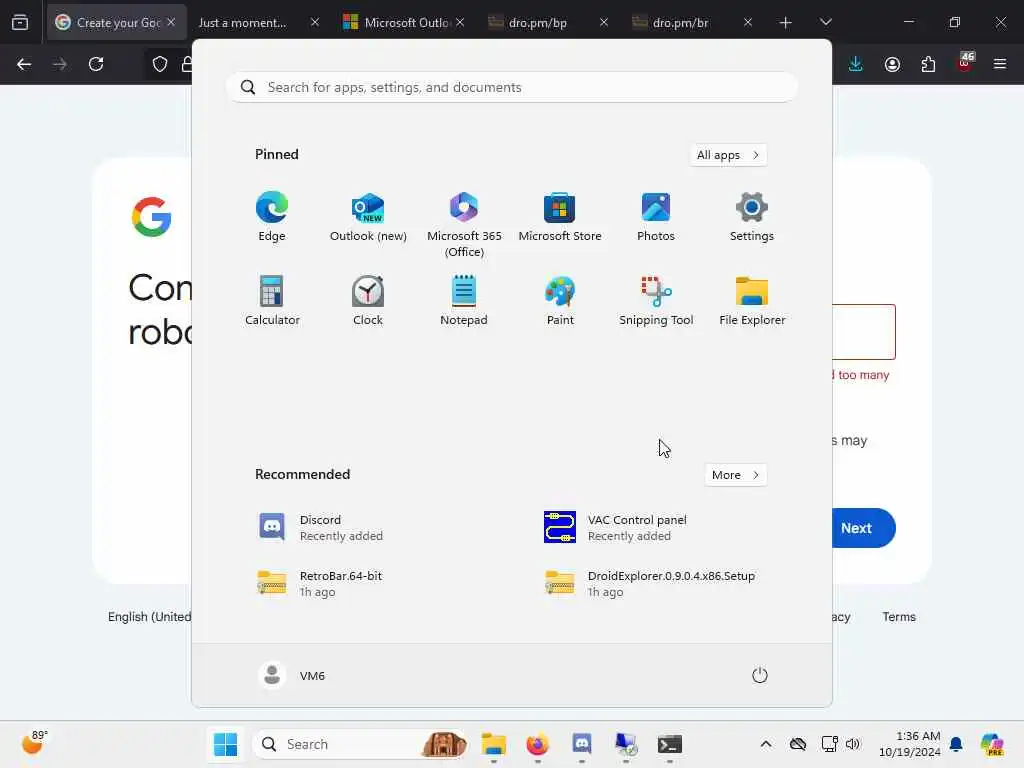Viewport: 1024px width, 768px height.
Task: Open Paint from Start menu
Action: click(560, 300)
